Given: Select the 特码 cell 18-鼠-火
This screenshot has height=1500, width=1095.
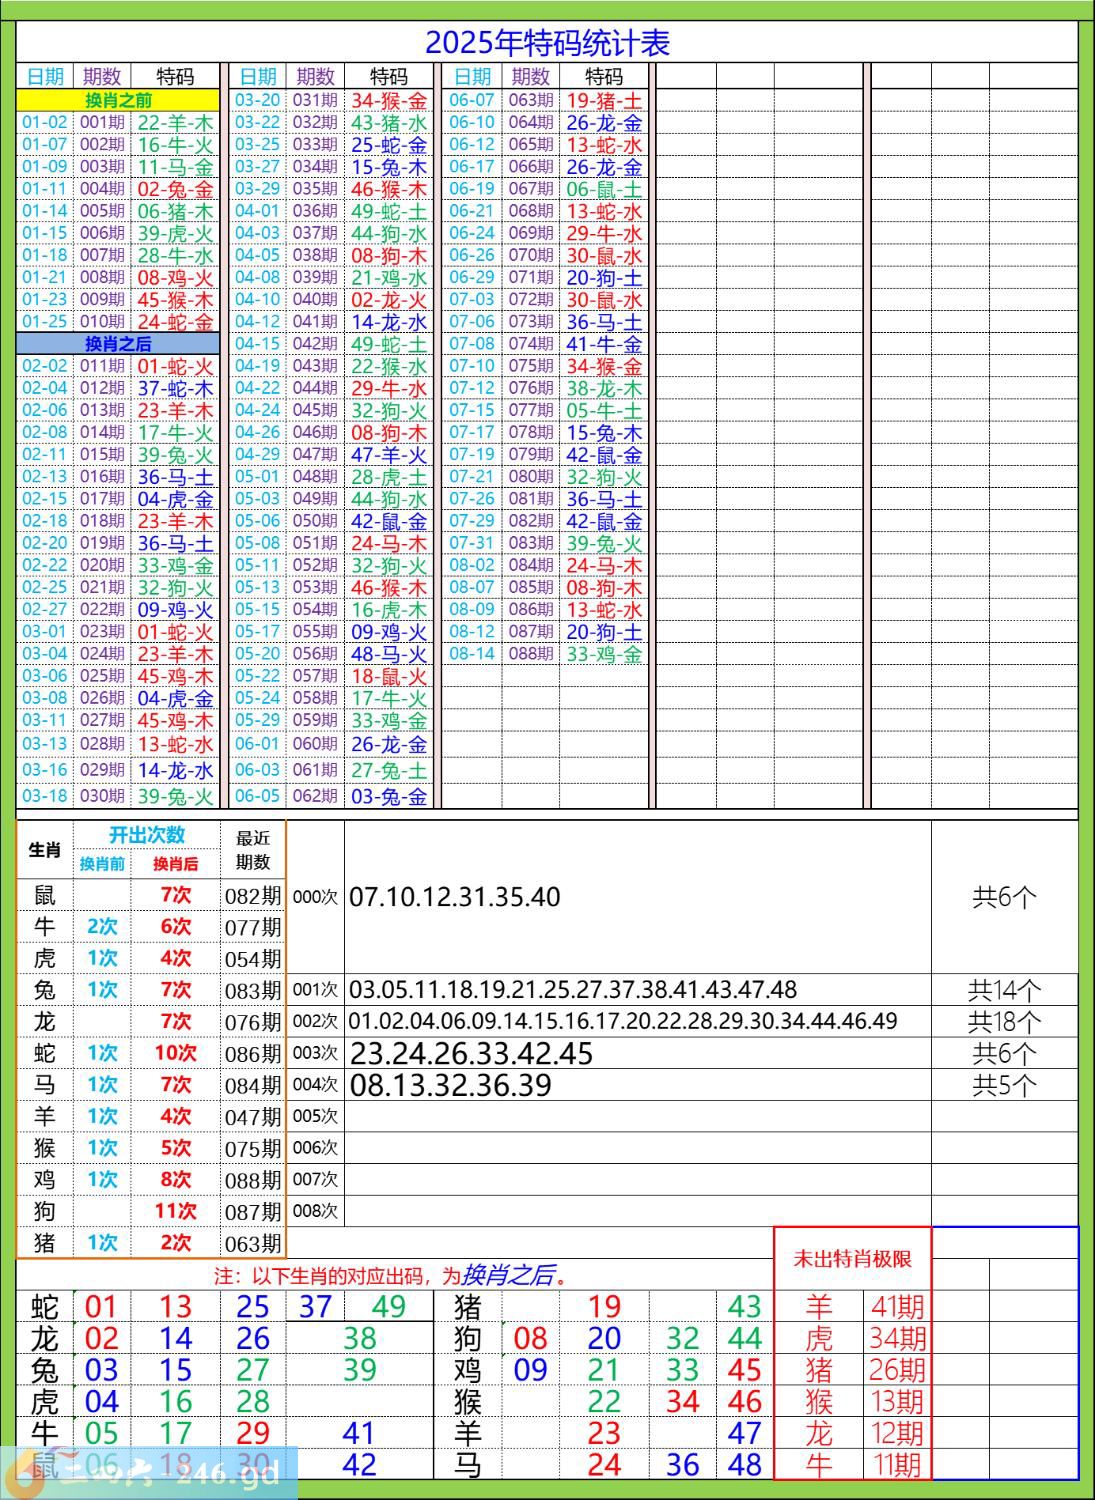Looking at the screenshot, I should tap(389, 676).
